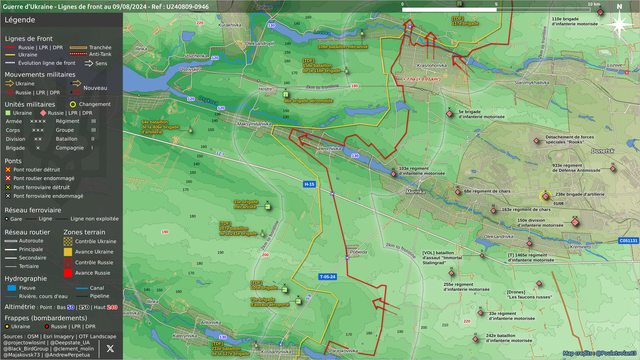
Task: Select the 150e division d'infanterie motorisée marker
Action: point(575,222)
